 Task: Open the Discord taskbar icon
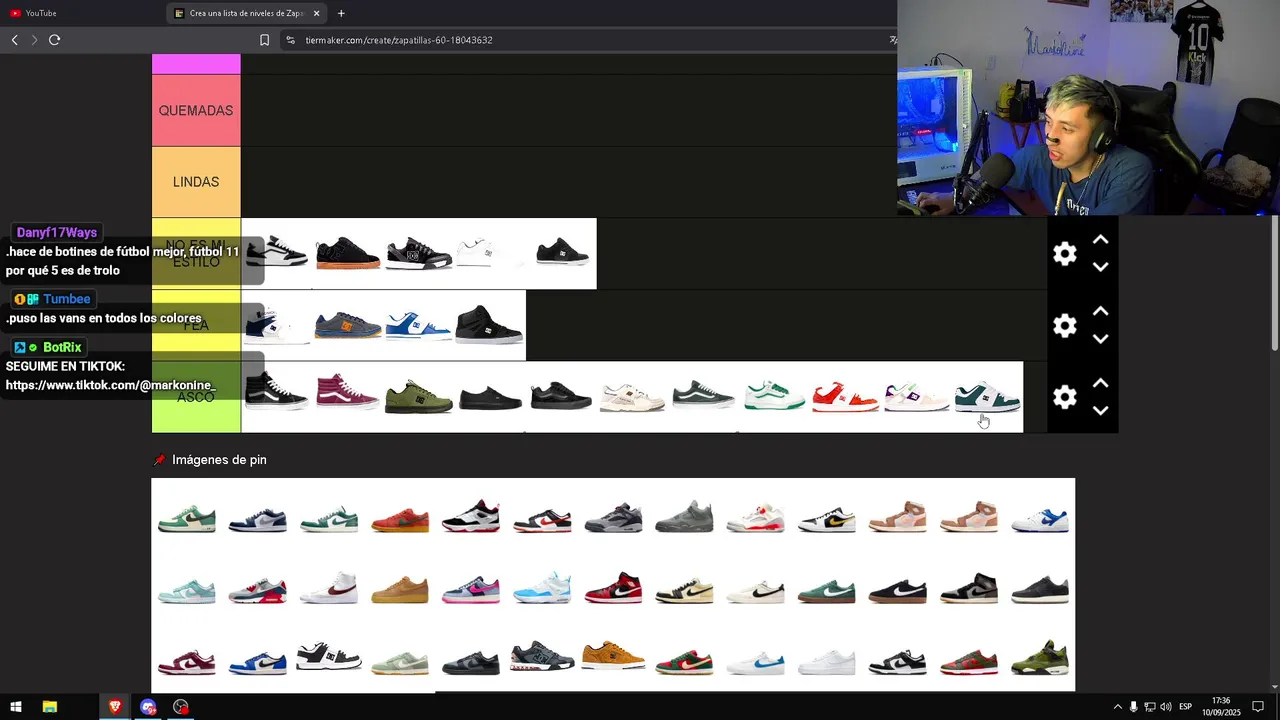tap(148, 707)
